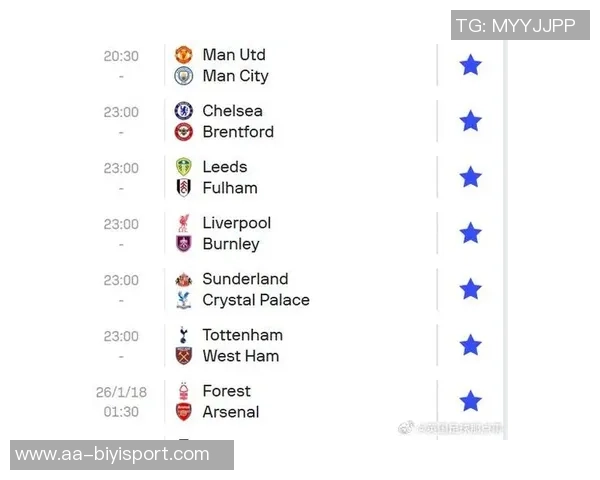Click the www.aa-biyisport.com watermark link
Image resolution: width=600 pixels, height=480 pixels.
coord(113,455)
